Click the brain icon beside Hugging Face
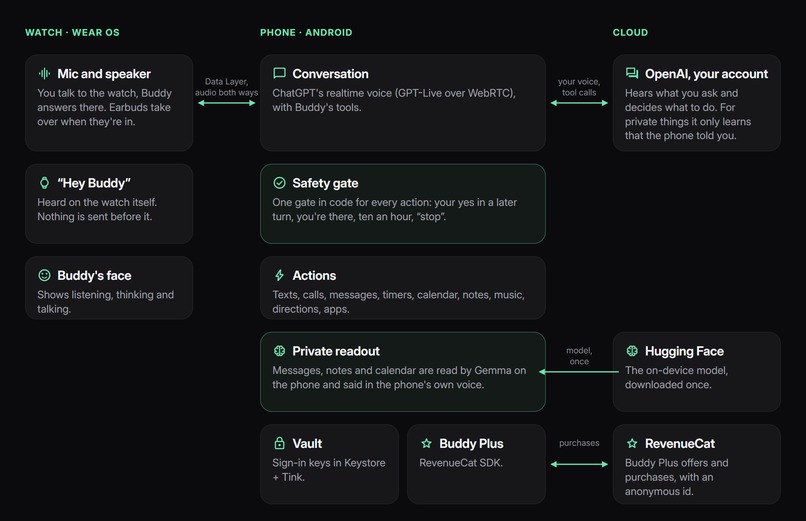806x521 pixels. (x=632, y=351)
